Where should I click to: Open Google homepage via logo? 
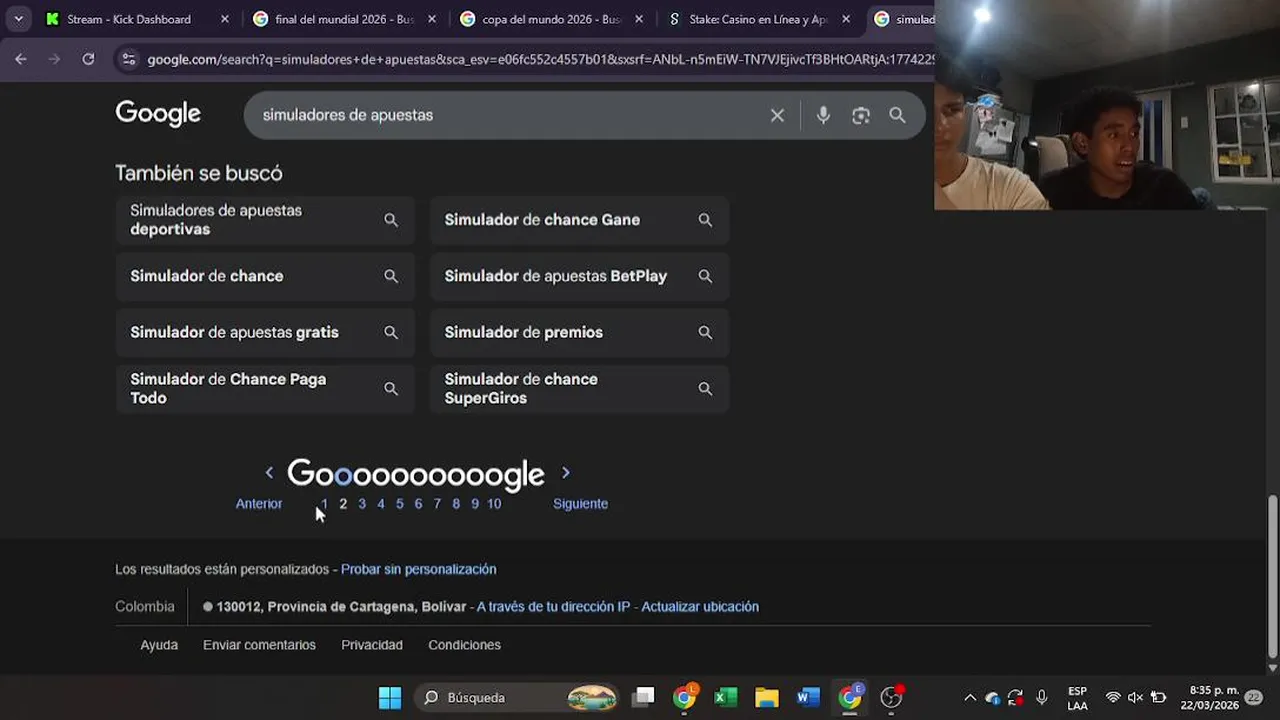click(x=158, y=114)
